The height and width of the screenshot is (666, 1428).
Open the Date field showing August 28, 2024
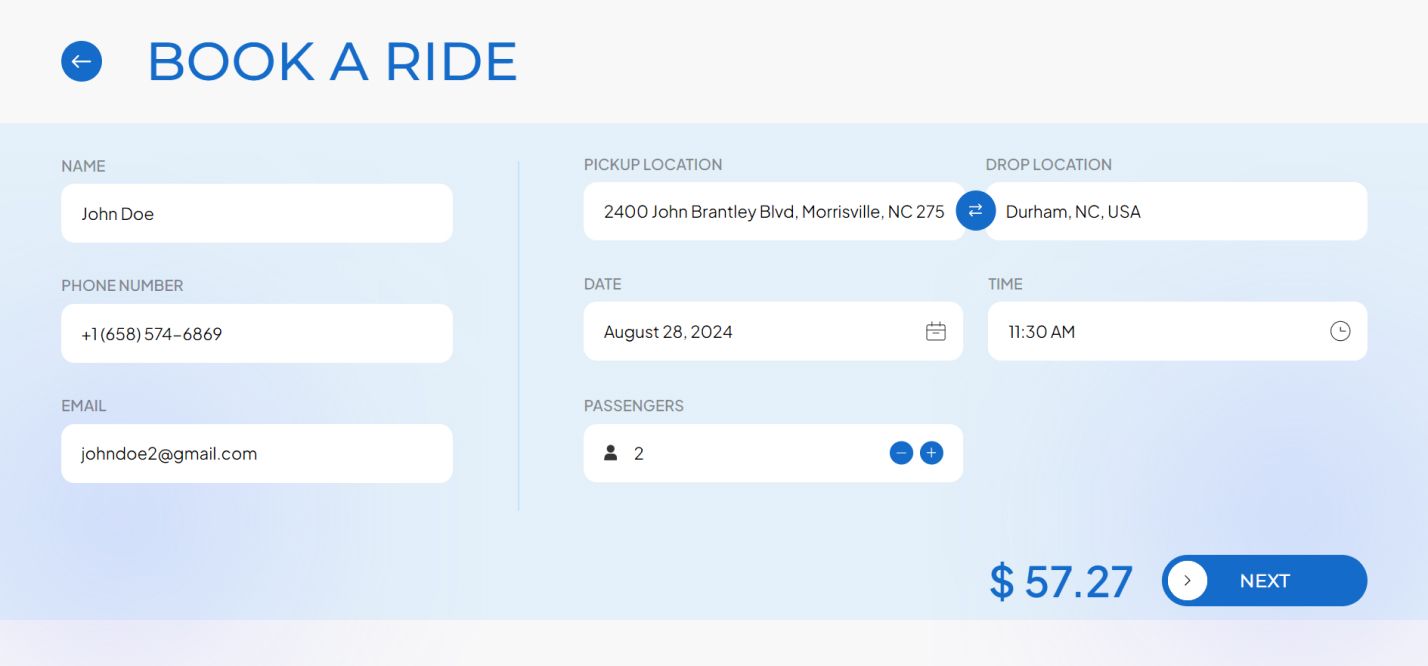(750, 332)
